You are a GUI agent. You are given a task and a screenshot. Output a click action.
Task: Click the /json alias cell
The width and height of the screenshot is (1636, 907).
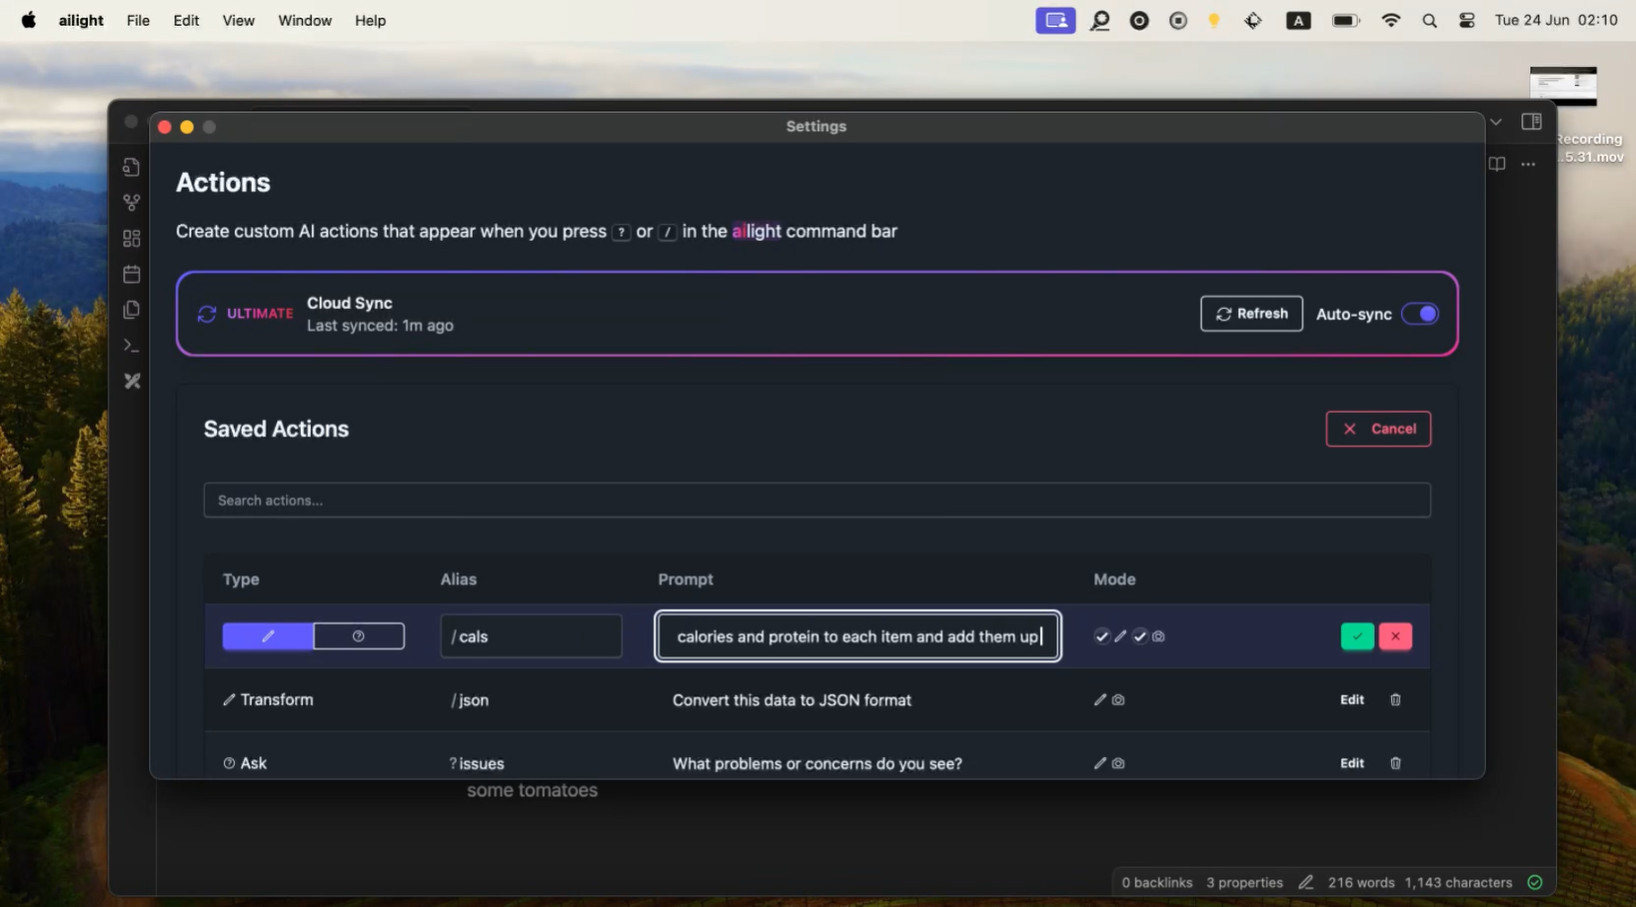tap(470, 700)
